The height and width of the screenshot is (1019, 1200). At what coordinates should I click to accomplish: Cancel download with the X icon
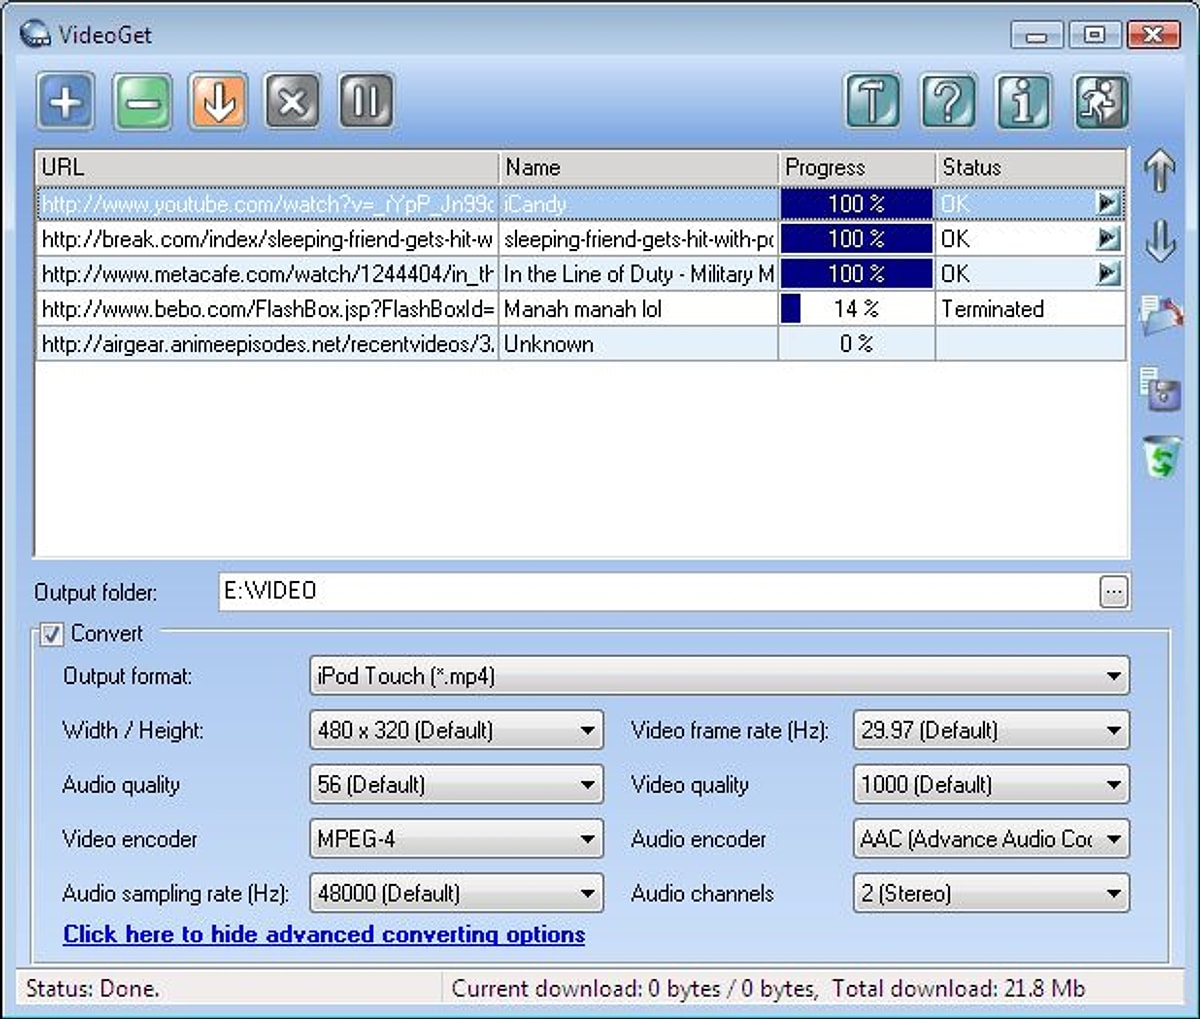[x=291, y=100]
